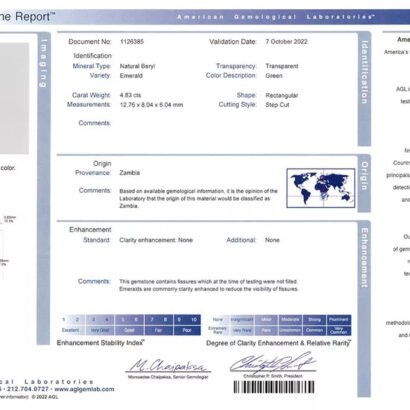Click the Identification section heading

[x=93, y=56]
